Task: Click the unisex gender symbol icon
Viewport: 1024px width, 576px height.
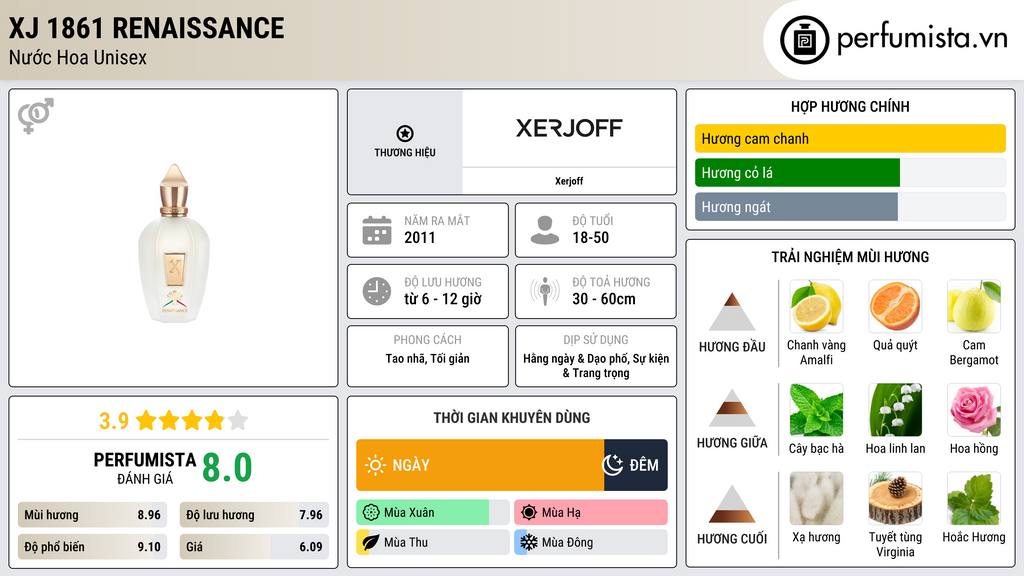Action: (35, 116)
